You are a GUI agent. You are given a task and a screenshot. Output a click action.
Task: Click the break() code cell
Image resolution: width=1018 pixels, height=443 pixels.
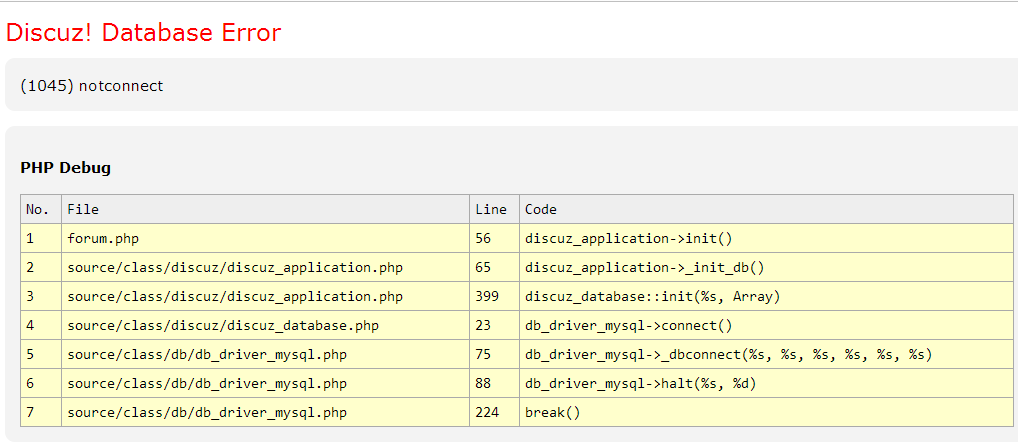[552, 413]
